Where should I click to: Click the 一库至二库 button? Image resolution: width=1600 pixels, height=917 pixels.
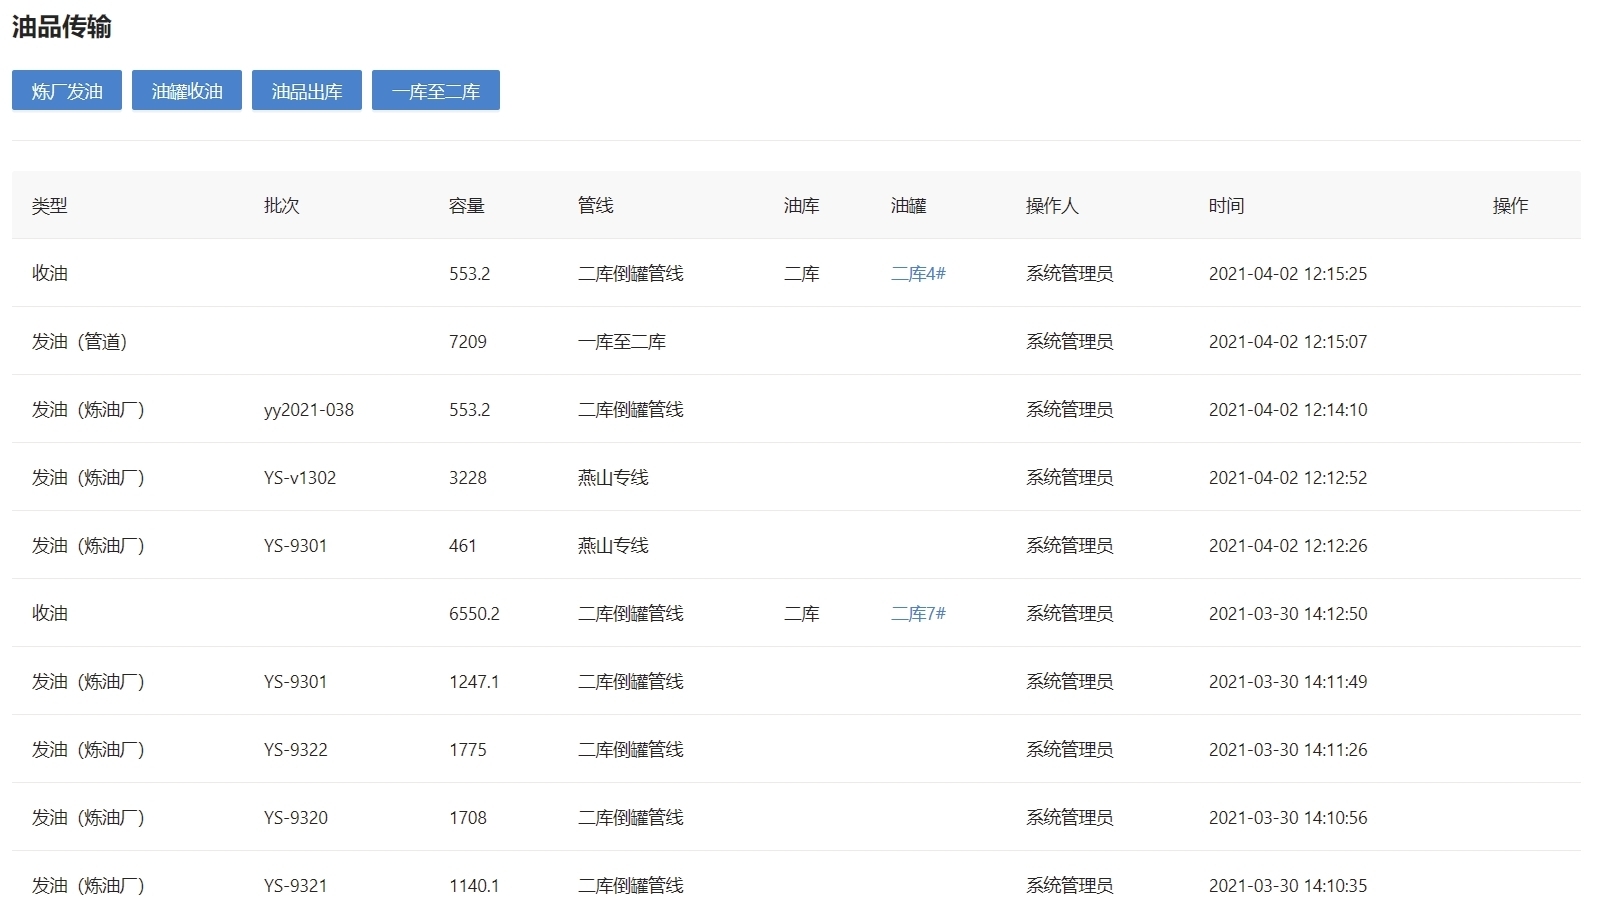click(435, 91)
